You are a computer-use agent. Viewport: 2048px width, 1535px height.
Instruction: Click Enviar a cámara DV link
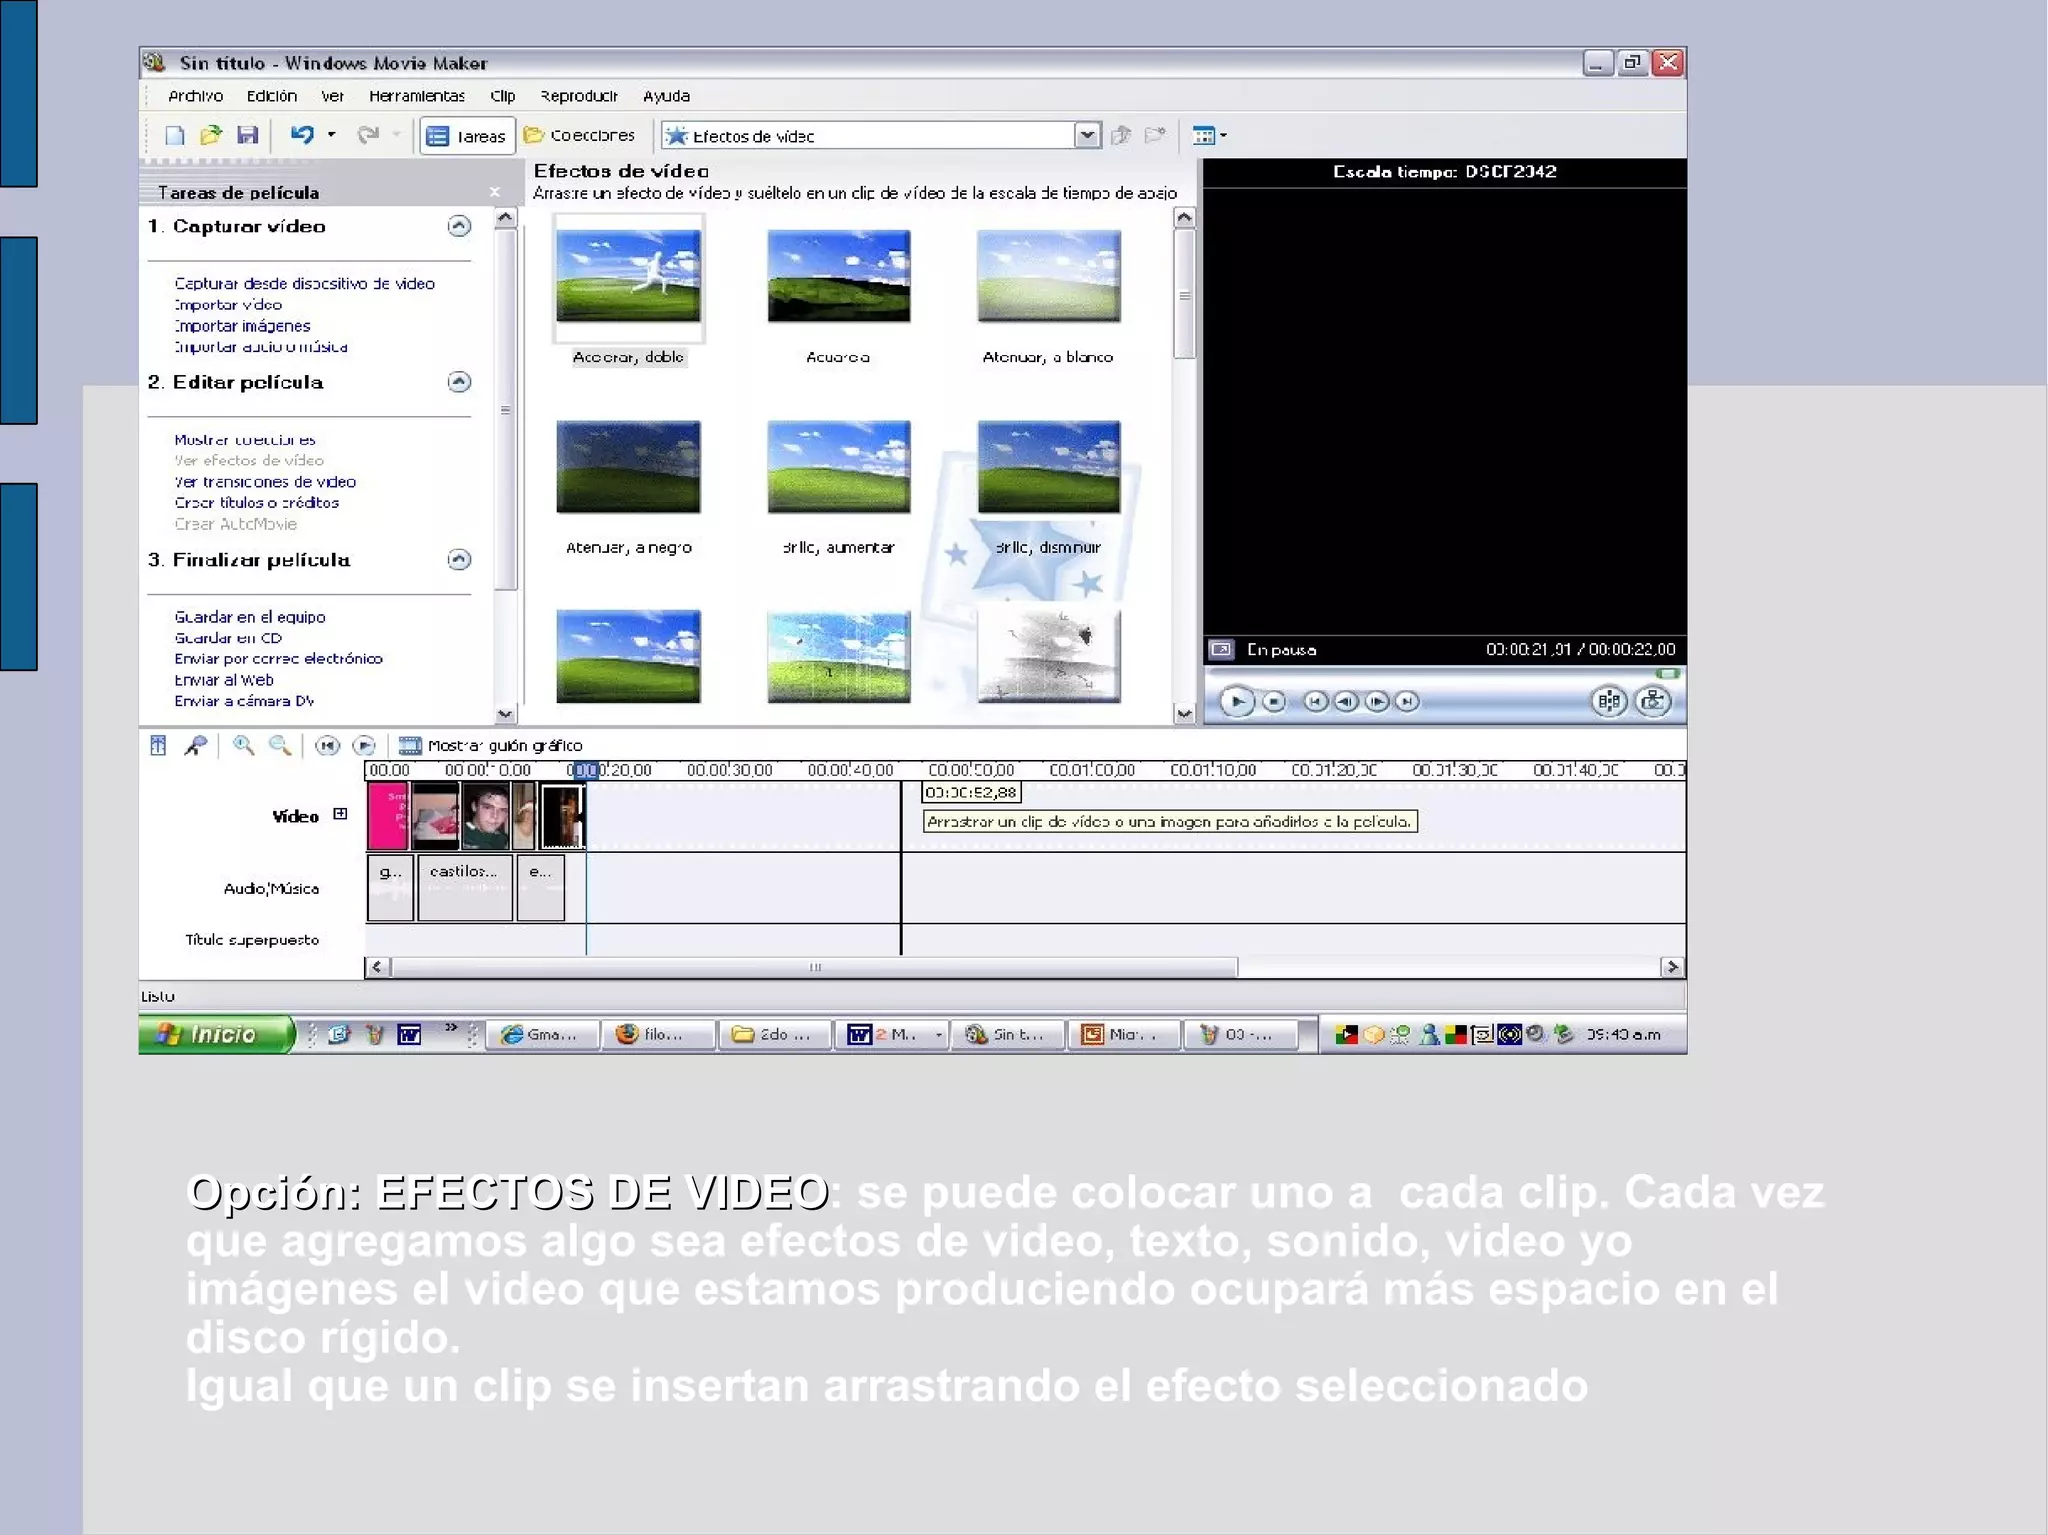pyautogui.click(x=245, y=701)
